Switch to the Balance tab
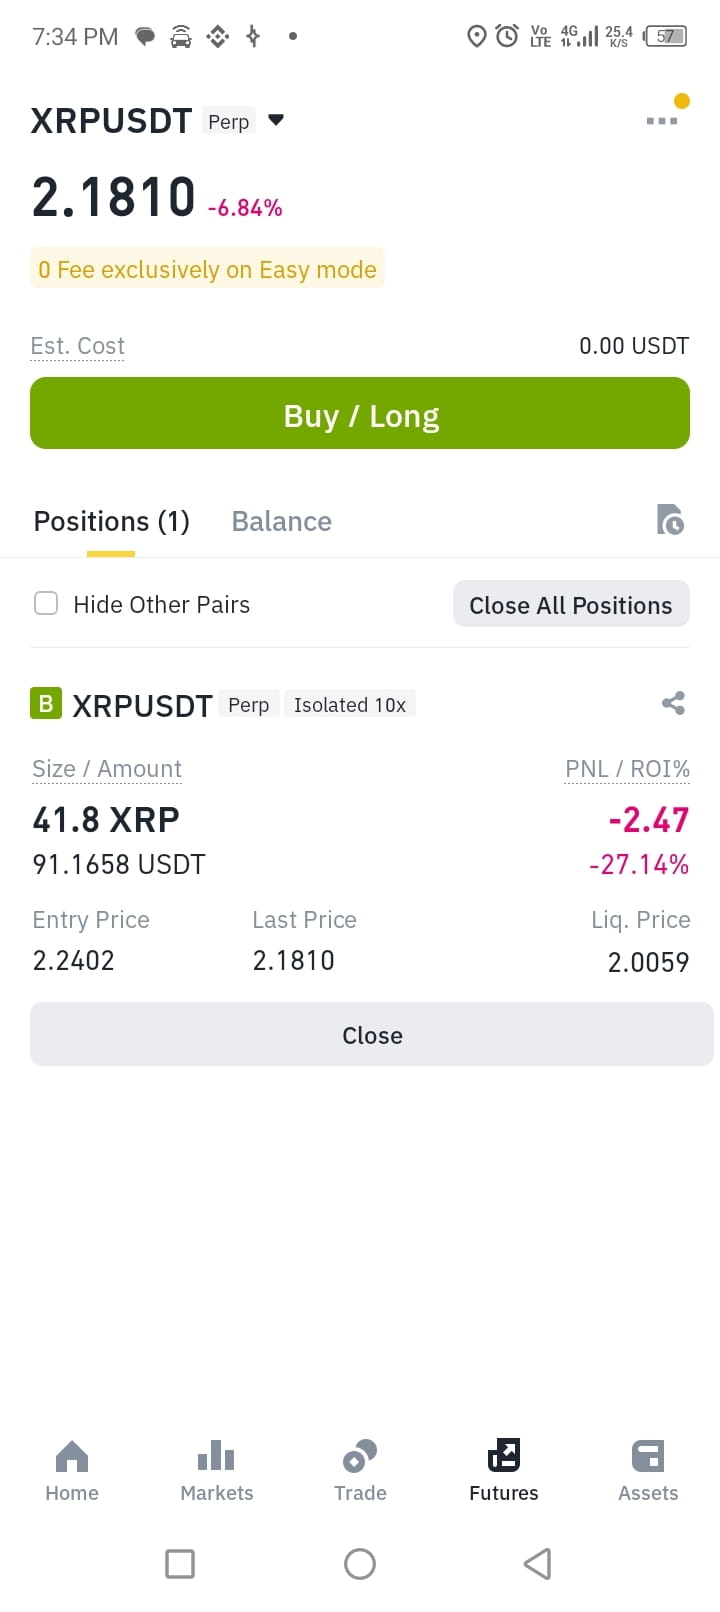 (282, 521)
